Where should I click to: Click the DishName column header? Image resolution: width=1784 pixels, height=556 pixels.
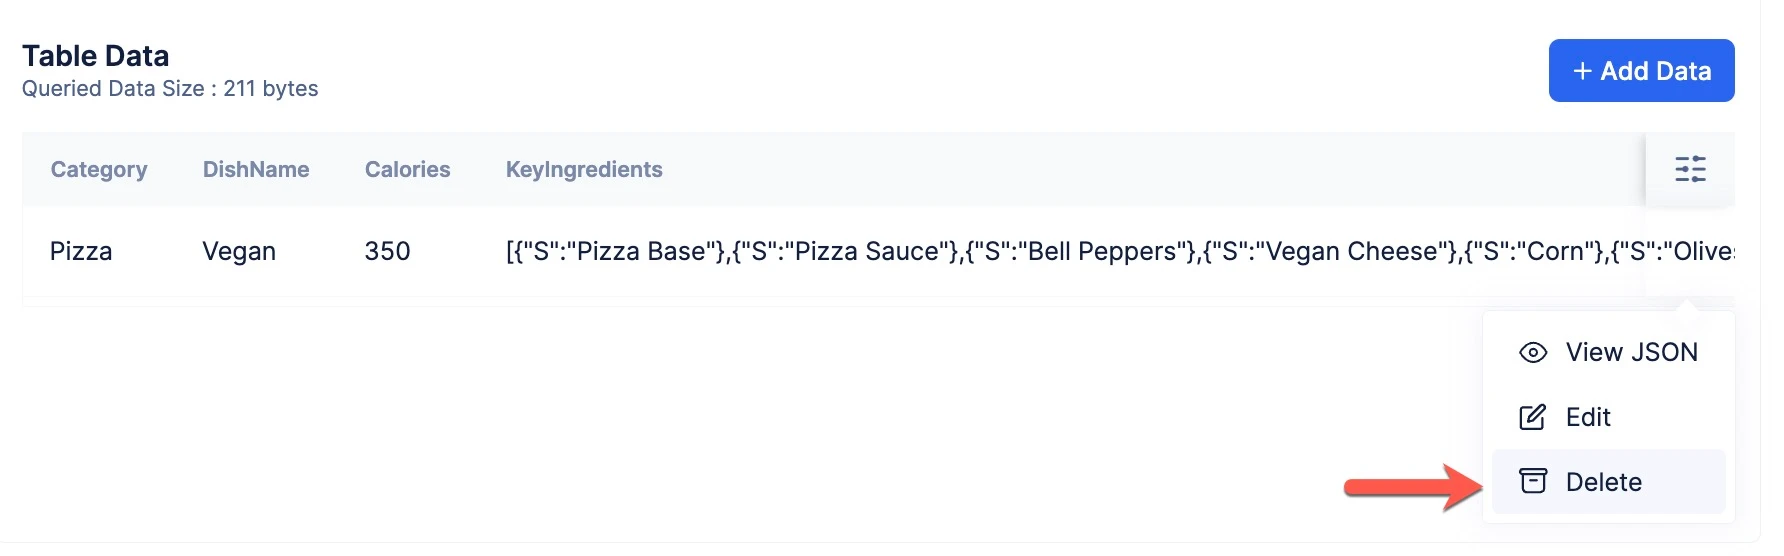coord(256,169)
